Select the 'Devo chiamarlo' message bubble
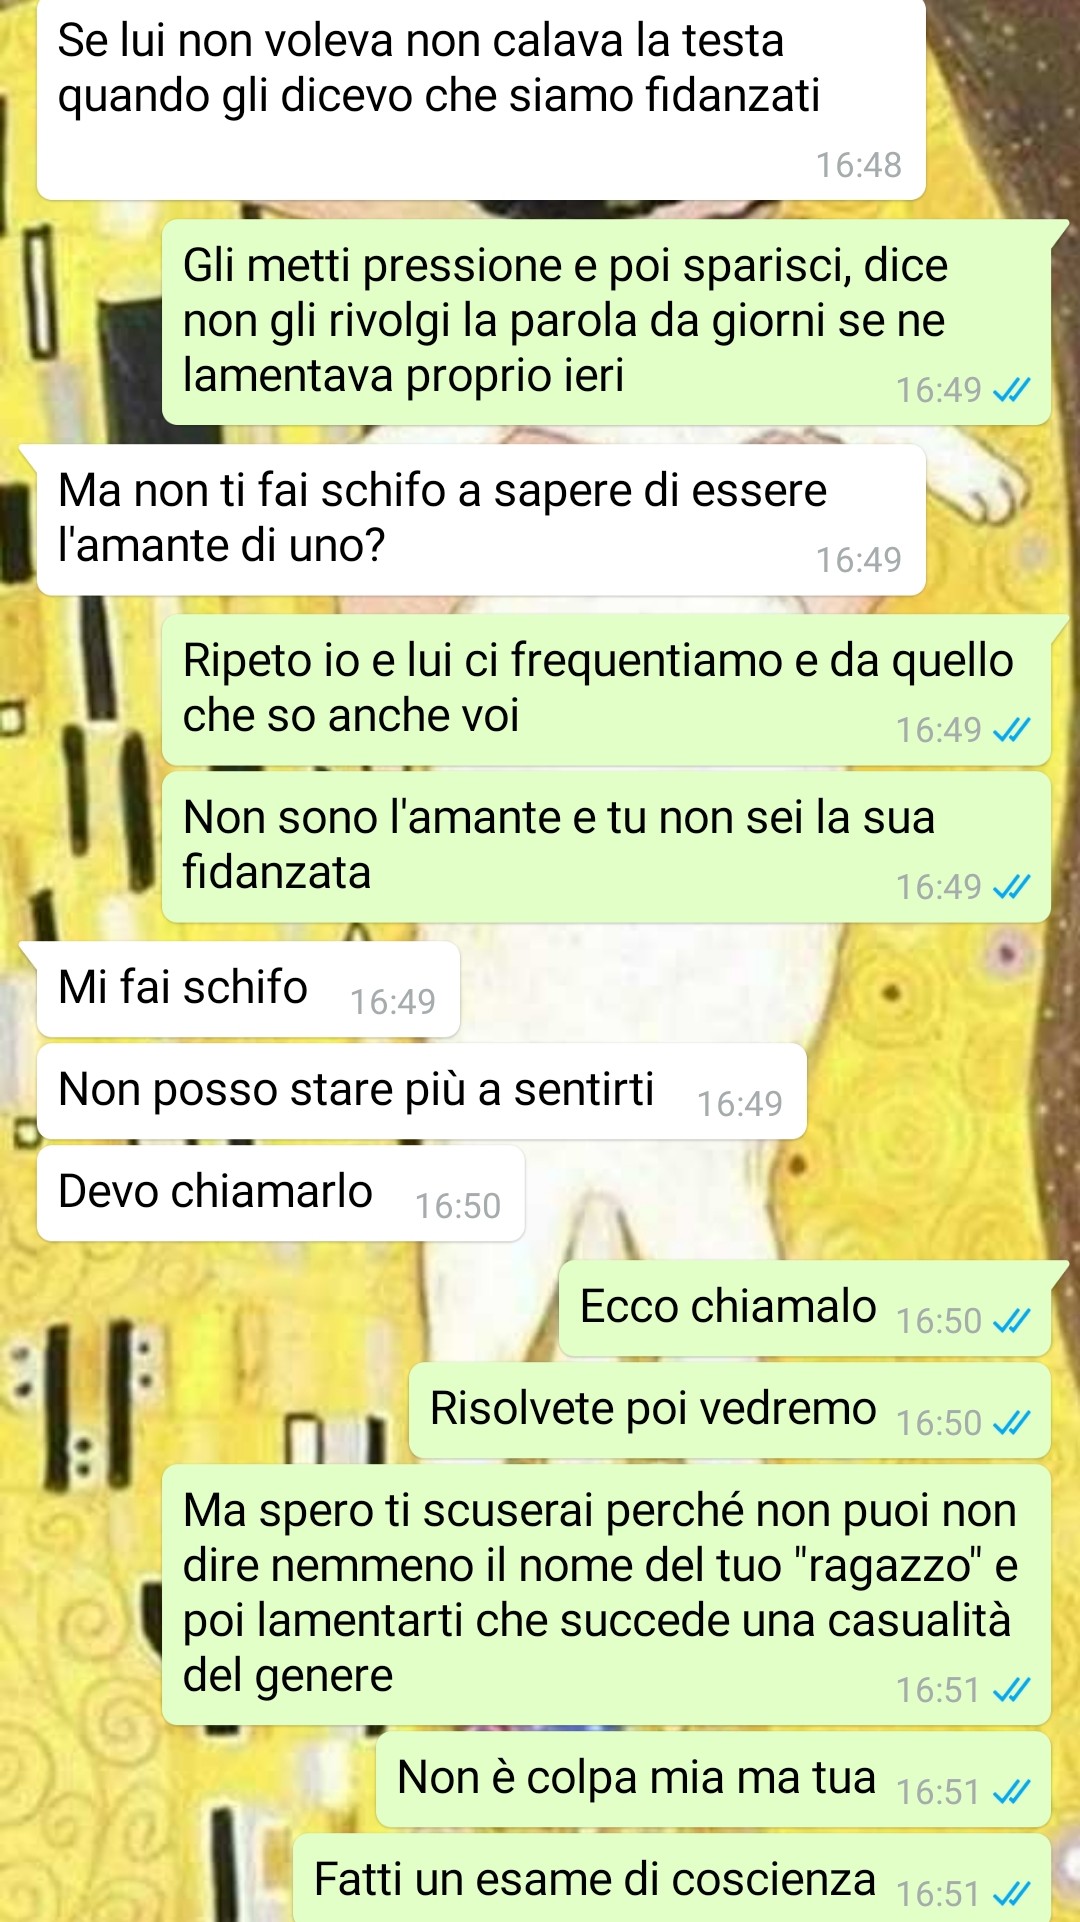The image size is (1080, 1922). pyautogui.click(x=280, y=1193)
